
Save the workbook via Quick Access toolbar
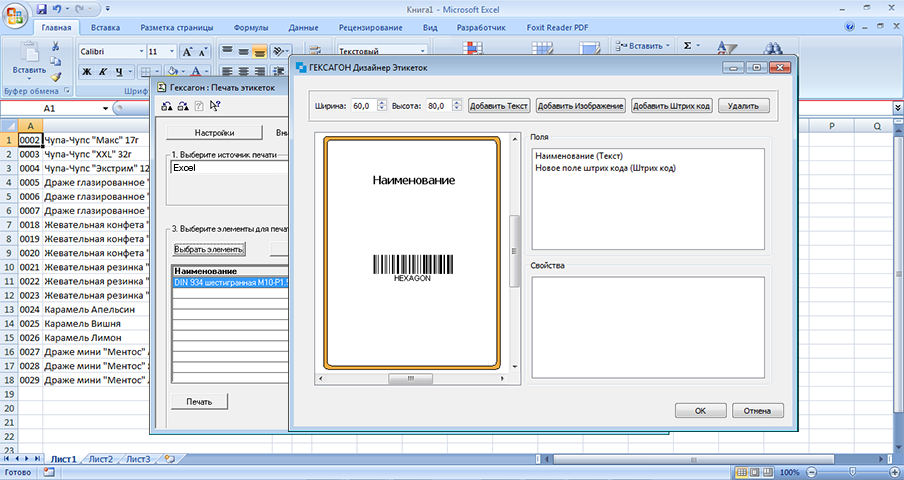pos(42,8)
